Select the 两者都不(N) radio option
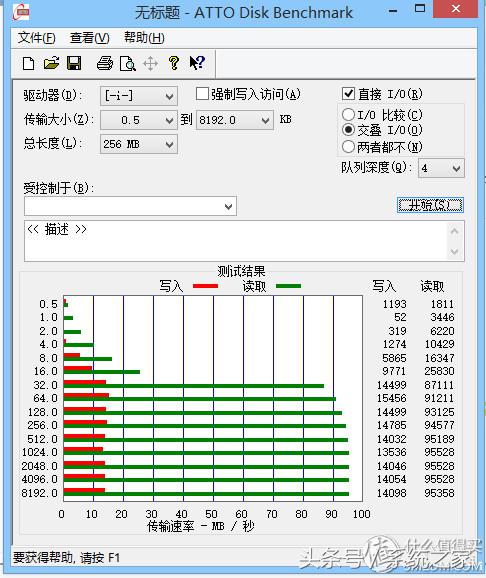Viewport: 486px width, 578px height. click(348, 147)
